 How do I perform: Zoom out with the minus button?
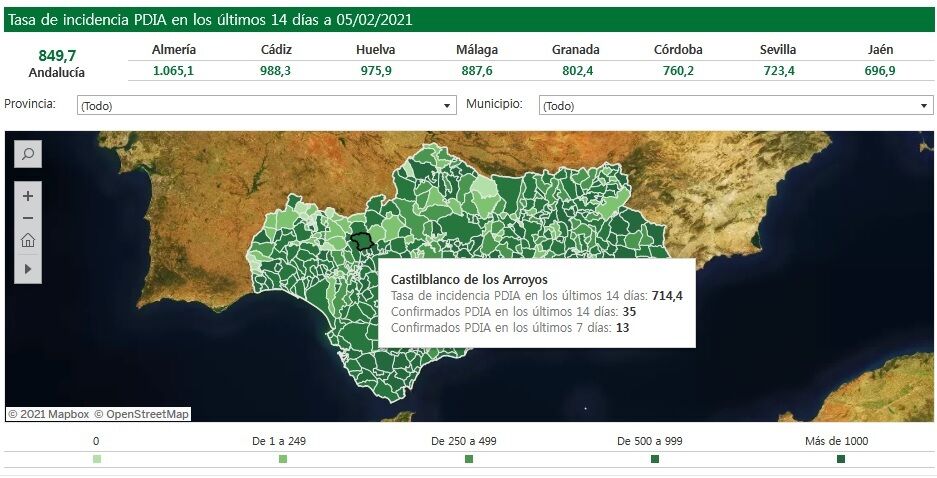[28, 218]
